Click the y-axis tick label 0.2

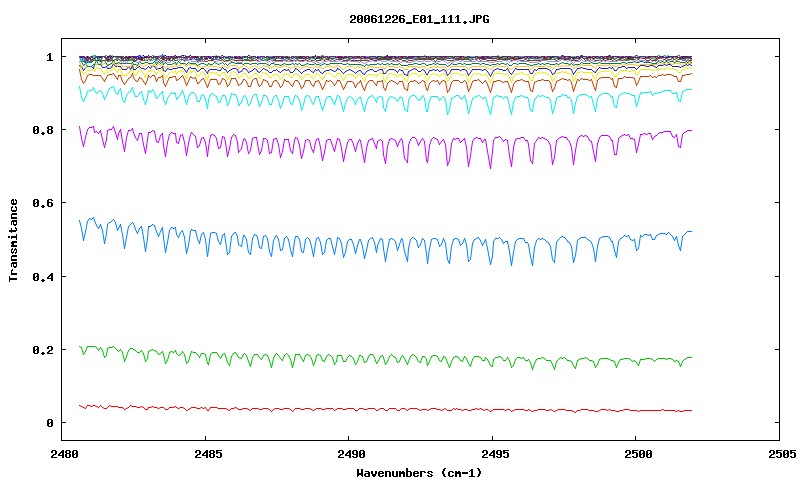[x=42, y=350]
